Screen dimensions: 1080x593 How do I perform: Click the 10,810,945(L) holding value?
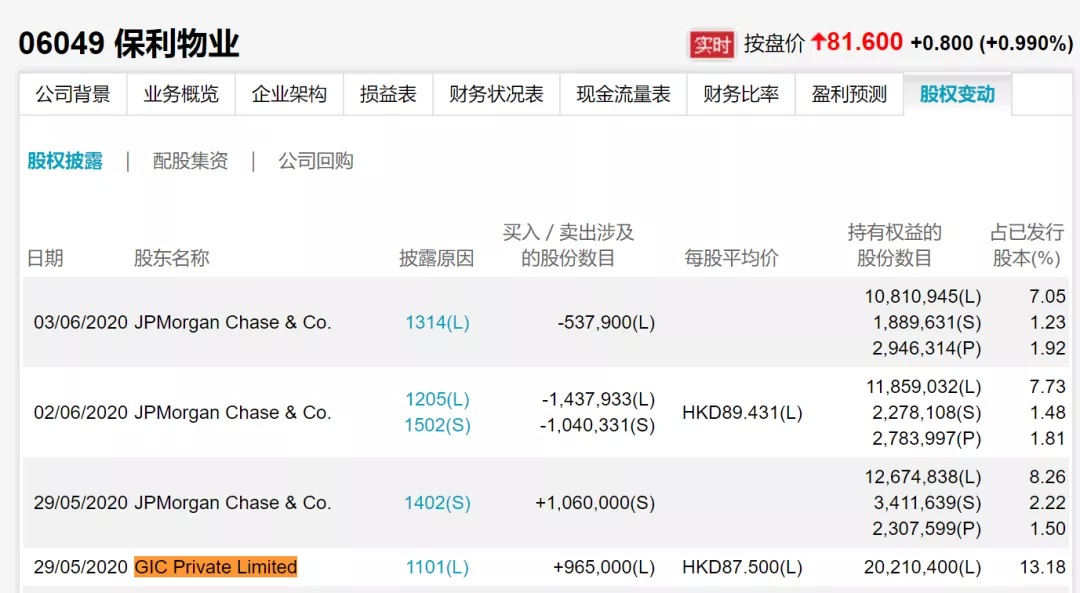(x=923, y=297)
